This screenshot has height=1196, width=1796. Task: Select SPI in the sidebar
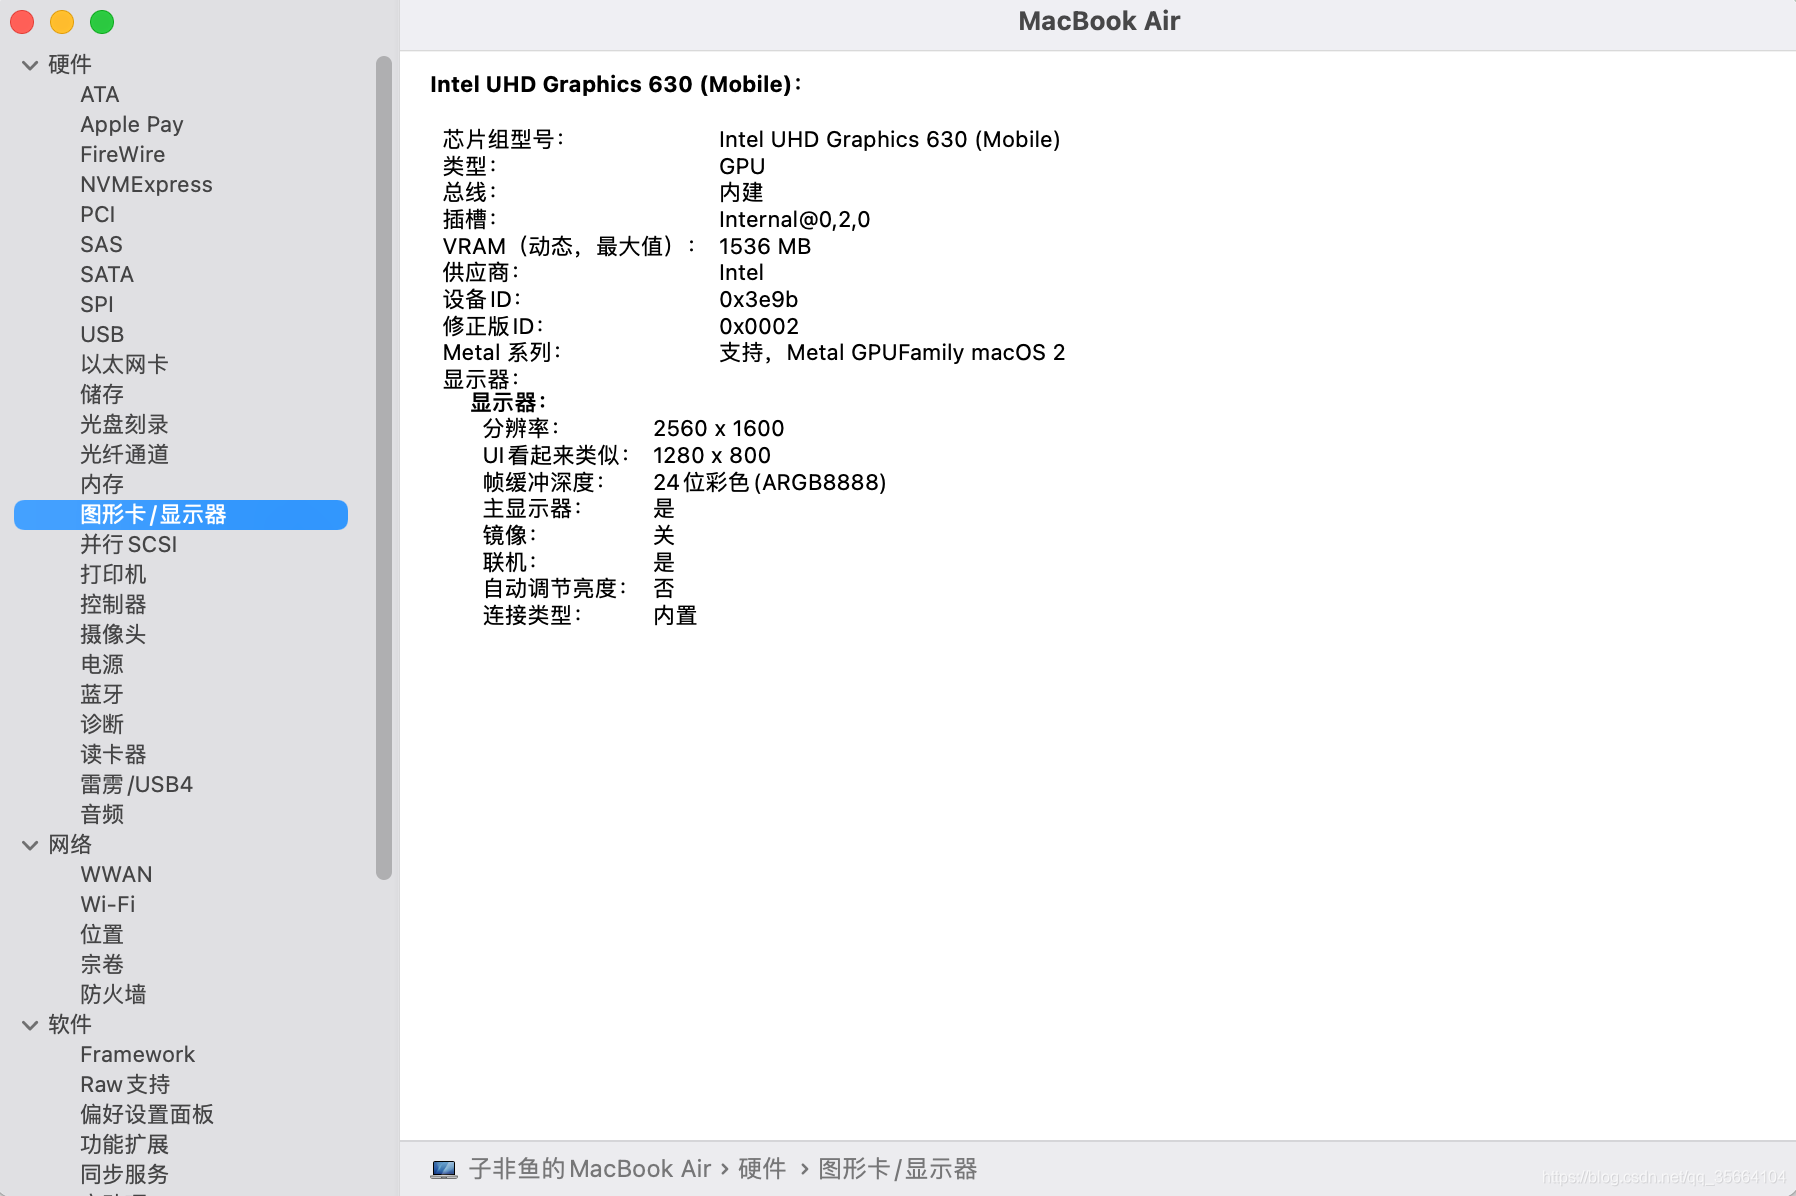click(97, 305)
